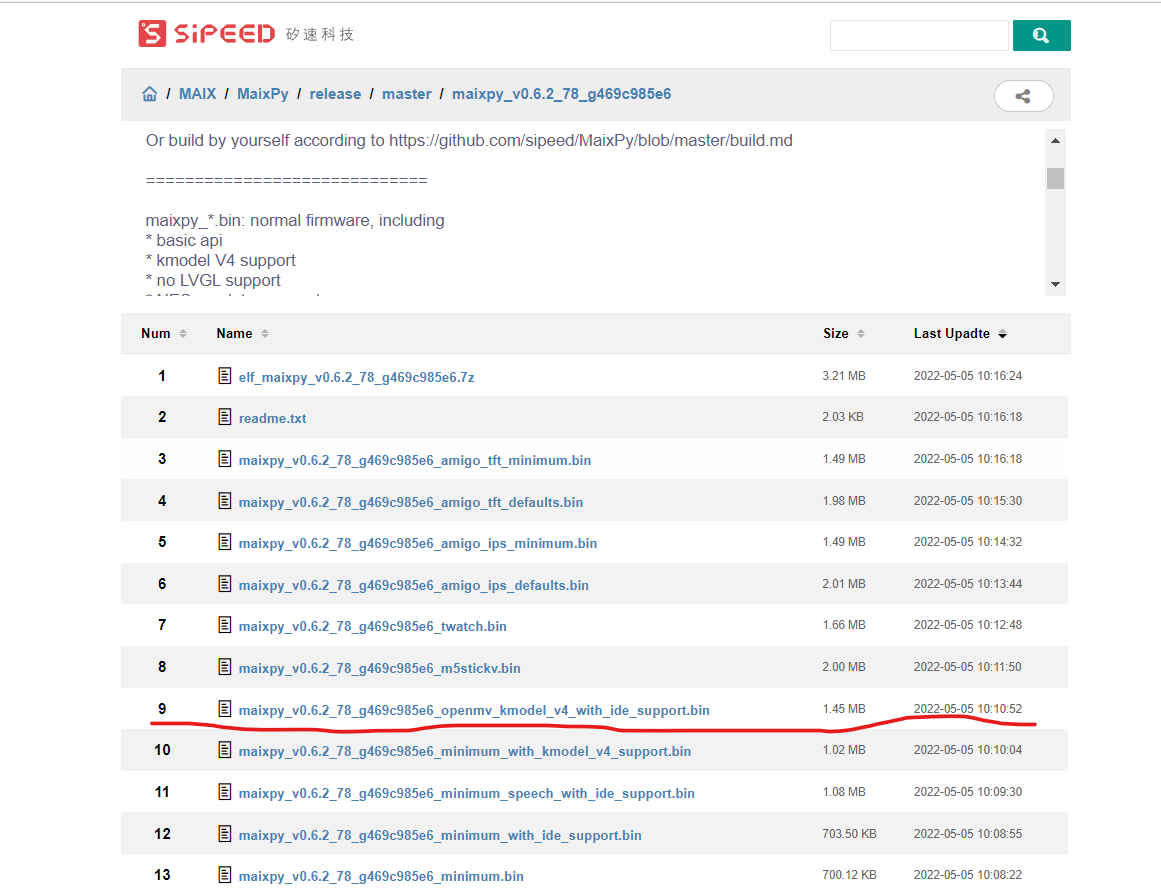The height and width of the screenshot is (890, 1161).
Task: Click file icon of amigo_tft_minimum.bin row
Action: pos(225,459)
